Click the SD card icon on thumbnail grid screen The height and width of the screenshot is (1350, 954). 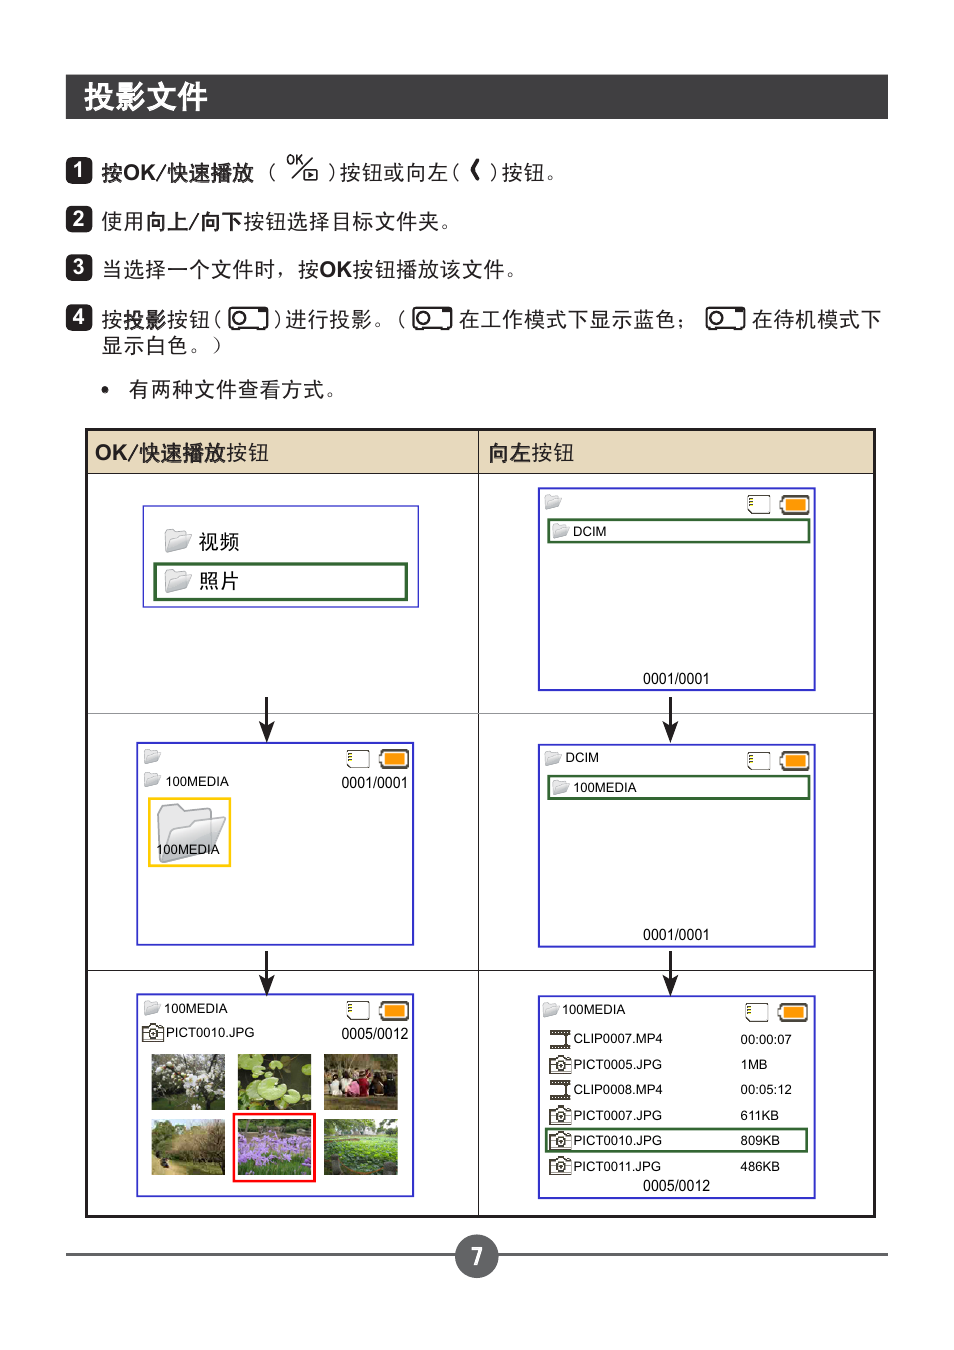(x=358, y=1010)
